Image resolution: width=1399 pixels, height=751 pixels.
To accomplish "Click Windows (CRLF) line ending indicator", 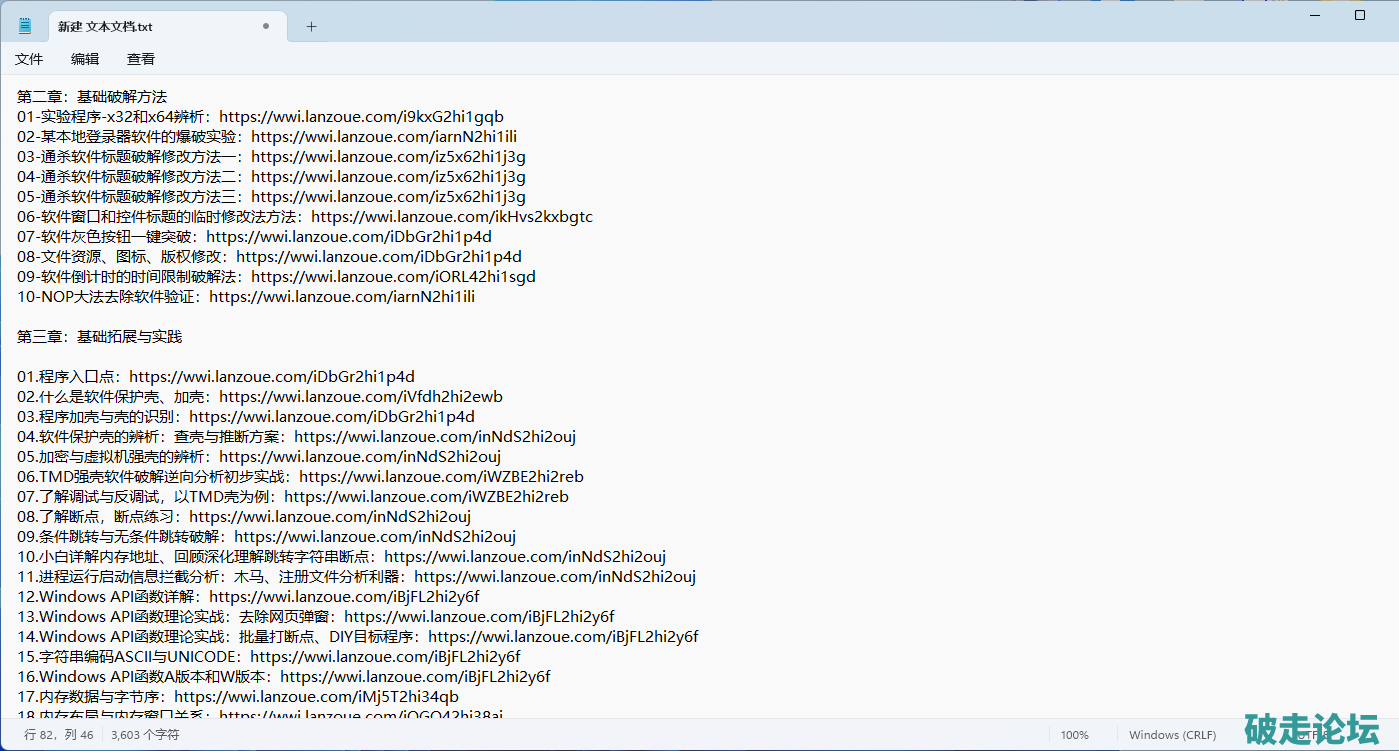I will coord(1172,735).
